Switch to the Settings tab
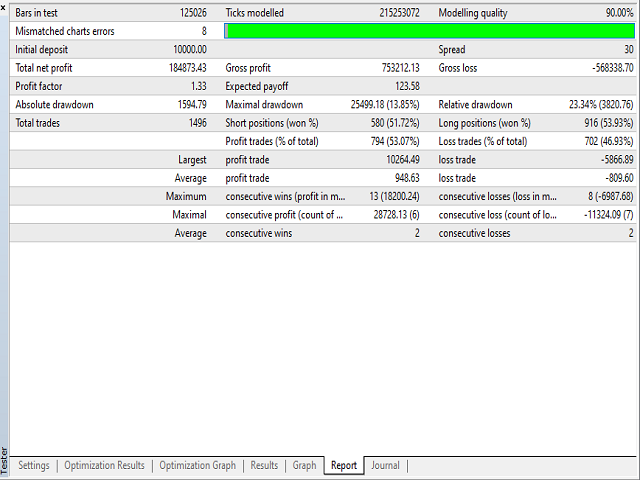640x480 pixels. point(33,465)
